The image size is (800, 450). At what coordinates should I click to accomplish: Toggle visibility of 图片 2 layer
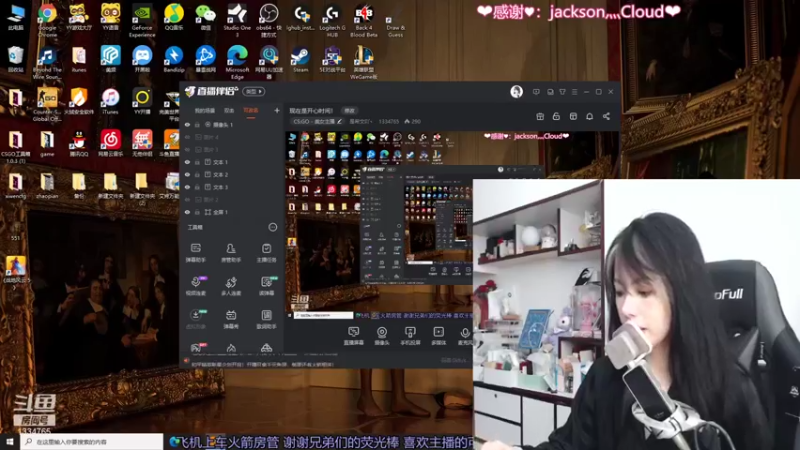(x=187, y=199)
